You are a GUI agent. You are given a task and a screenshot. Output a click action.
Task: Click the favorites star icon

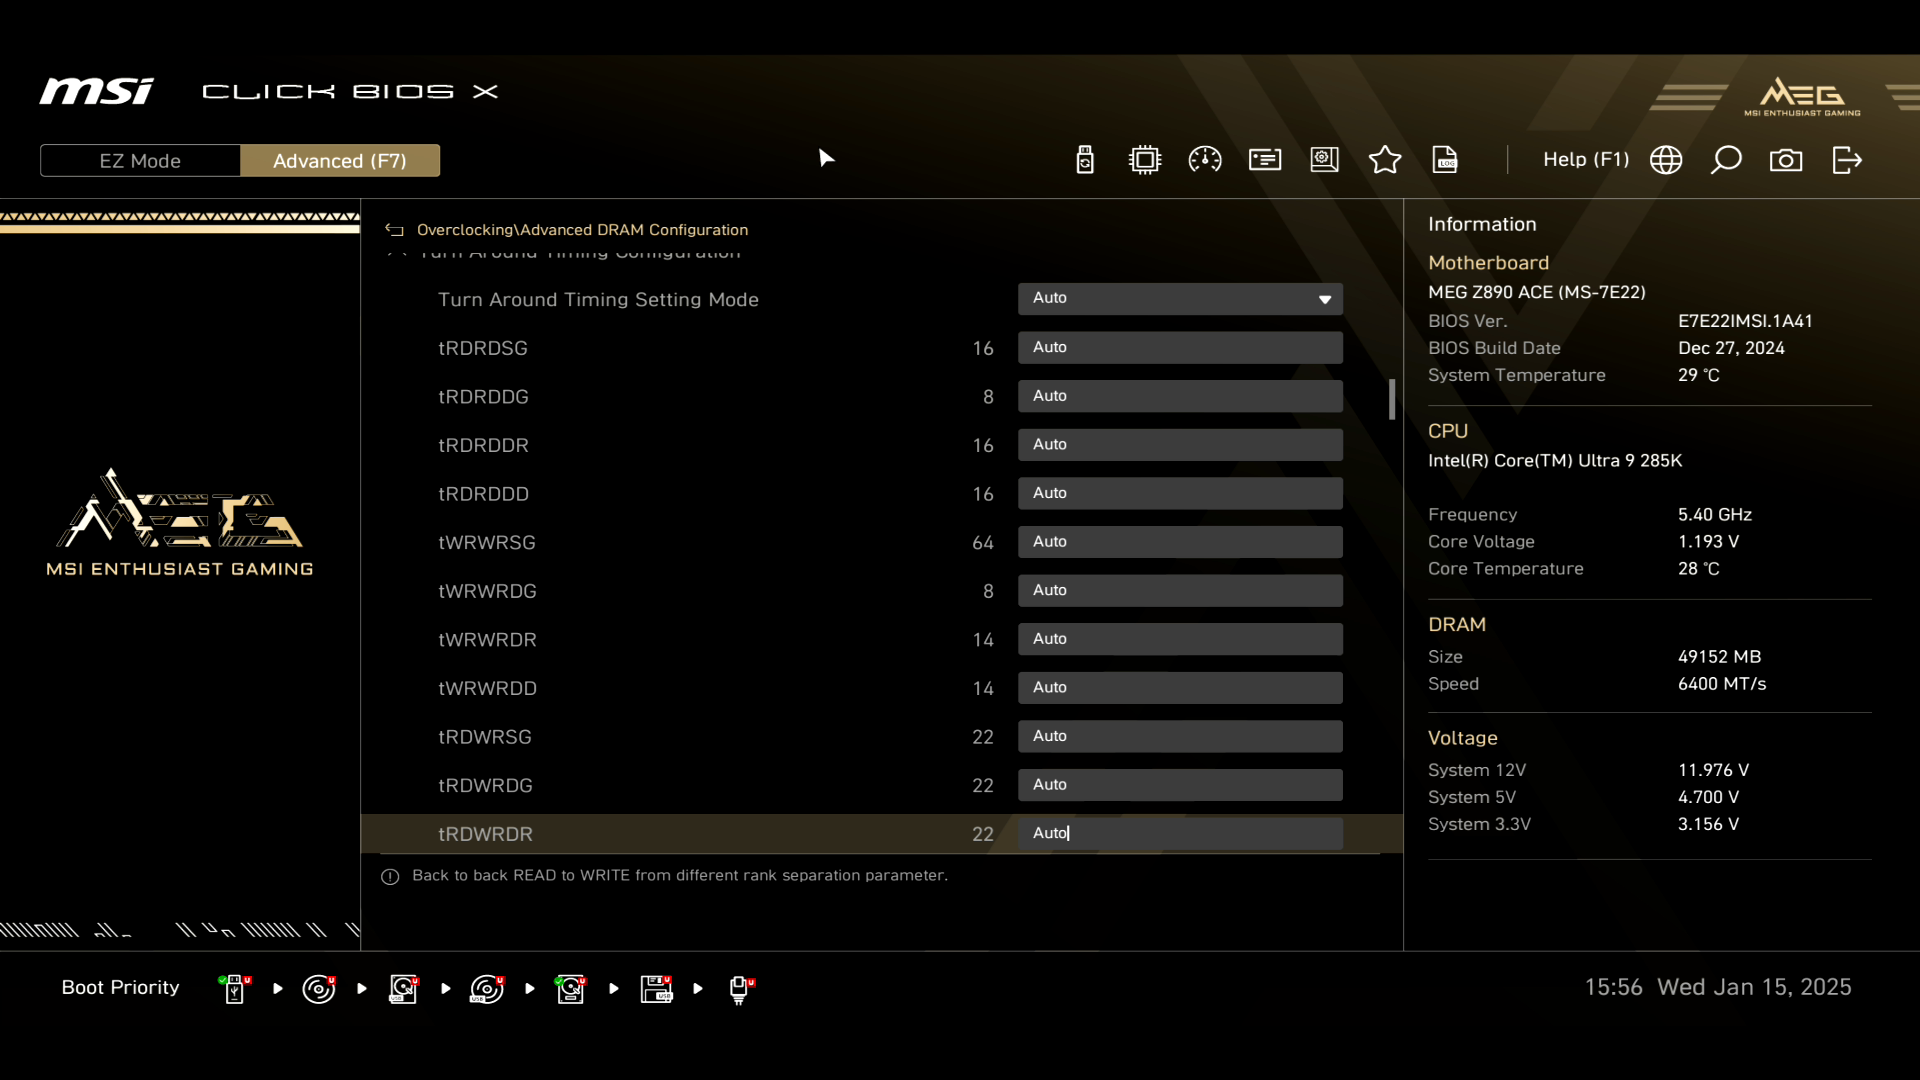(1385, 160)
